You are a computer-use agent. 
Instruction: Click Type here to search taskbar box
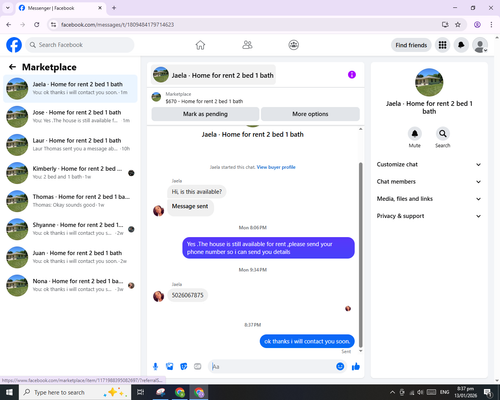pos(75,392)
